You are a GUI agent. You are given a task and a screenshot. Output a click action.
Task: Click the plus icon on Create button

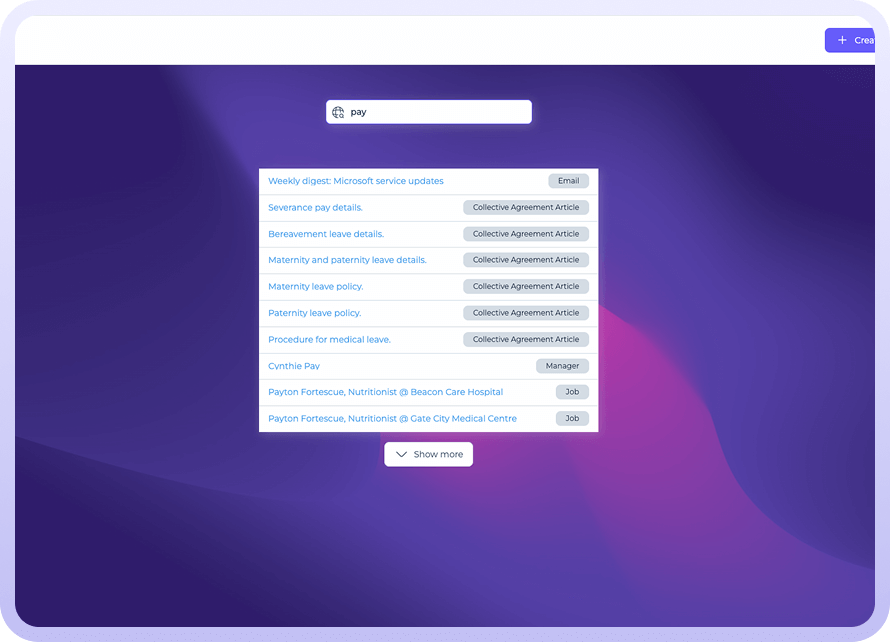pos(842,41)
